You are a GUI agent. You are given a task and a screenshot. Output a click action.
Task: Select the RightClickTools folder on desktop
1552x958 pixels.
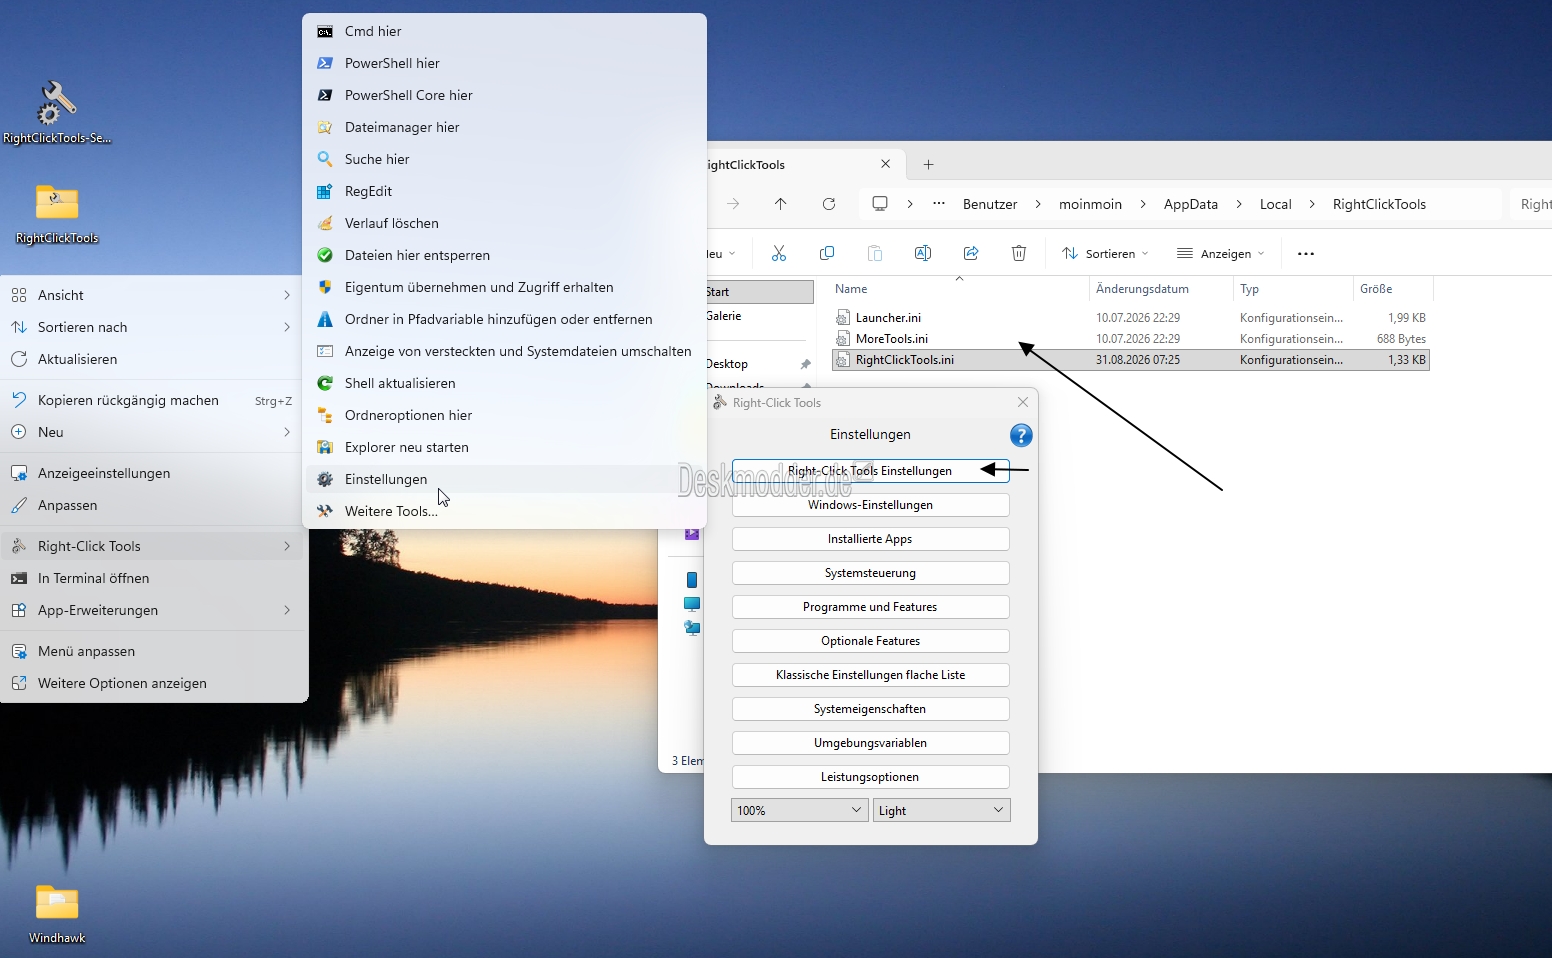tap(57, 213)
